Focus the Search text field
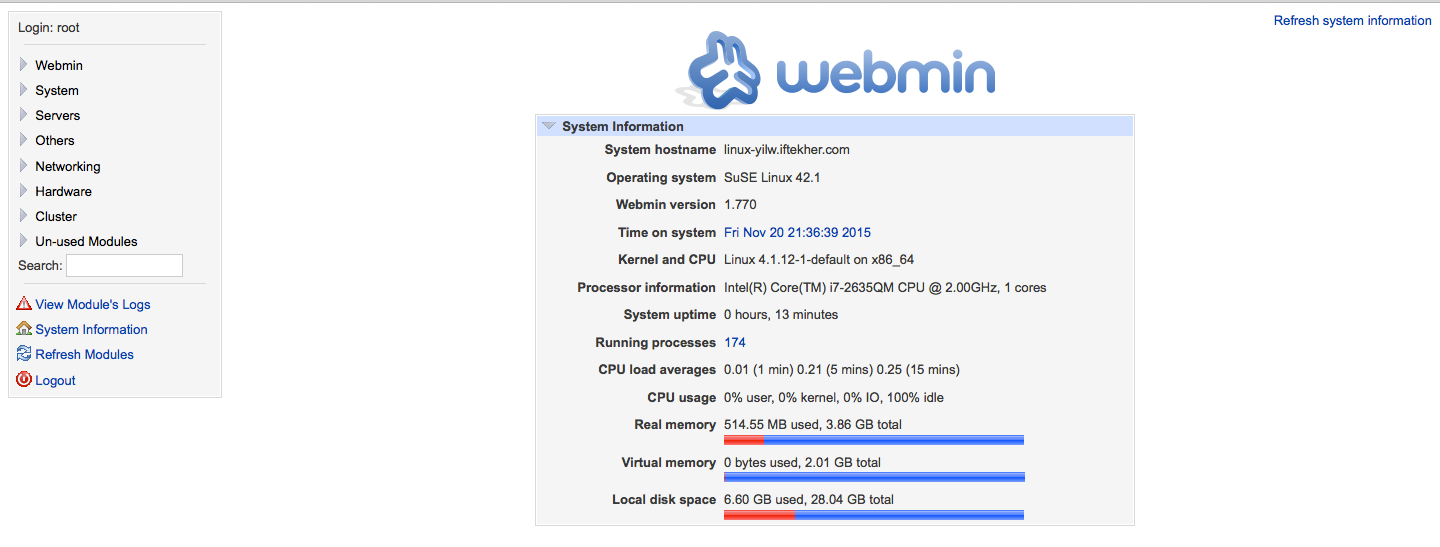Screen dimensions: 1440x547 [x=124, y=265]
